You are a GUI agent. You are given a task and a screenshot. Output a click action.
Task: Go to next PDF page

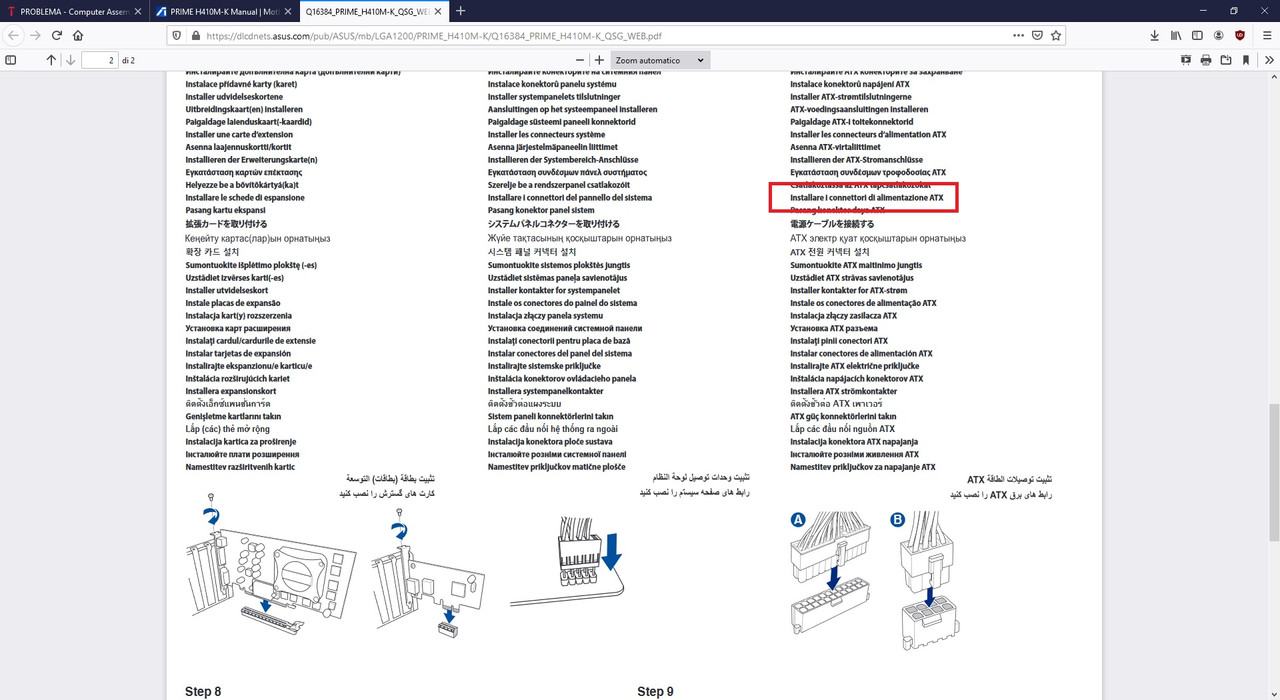point(71,60)
